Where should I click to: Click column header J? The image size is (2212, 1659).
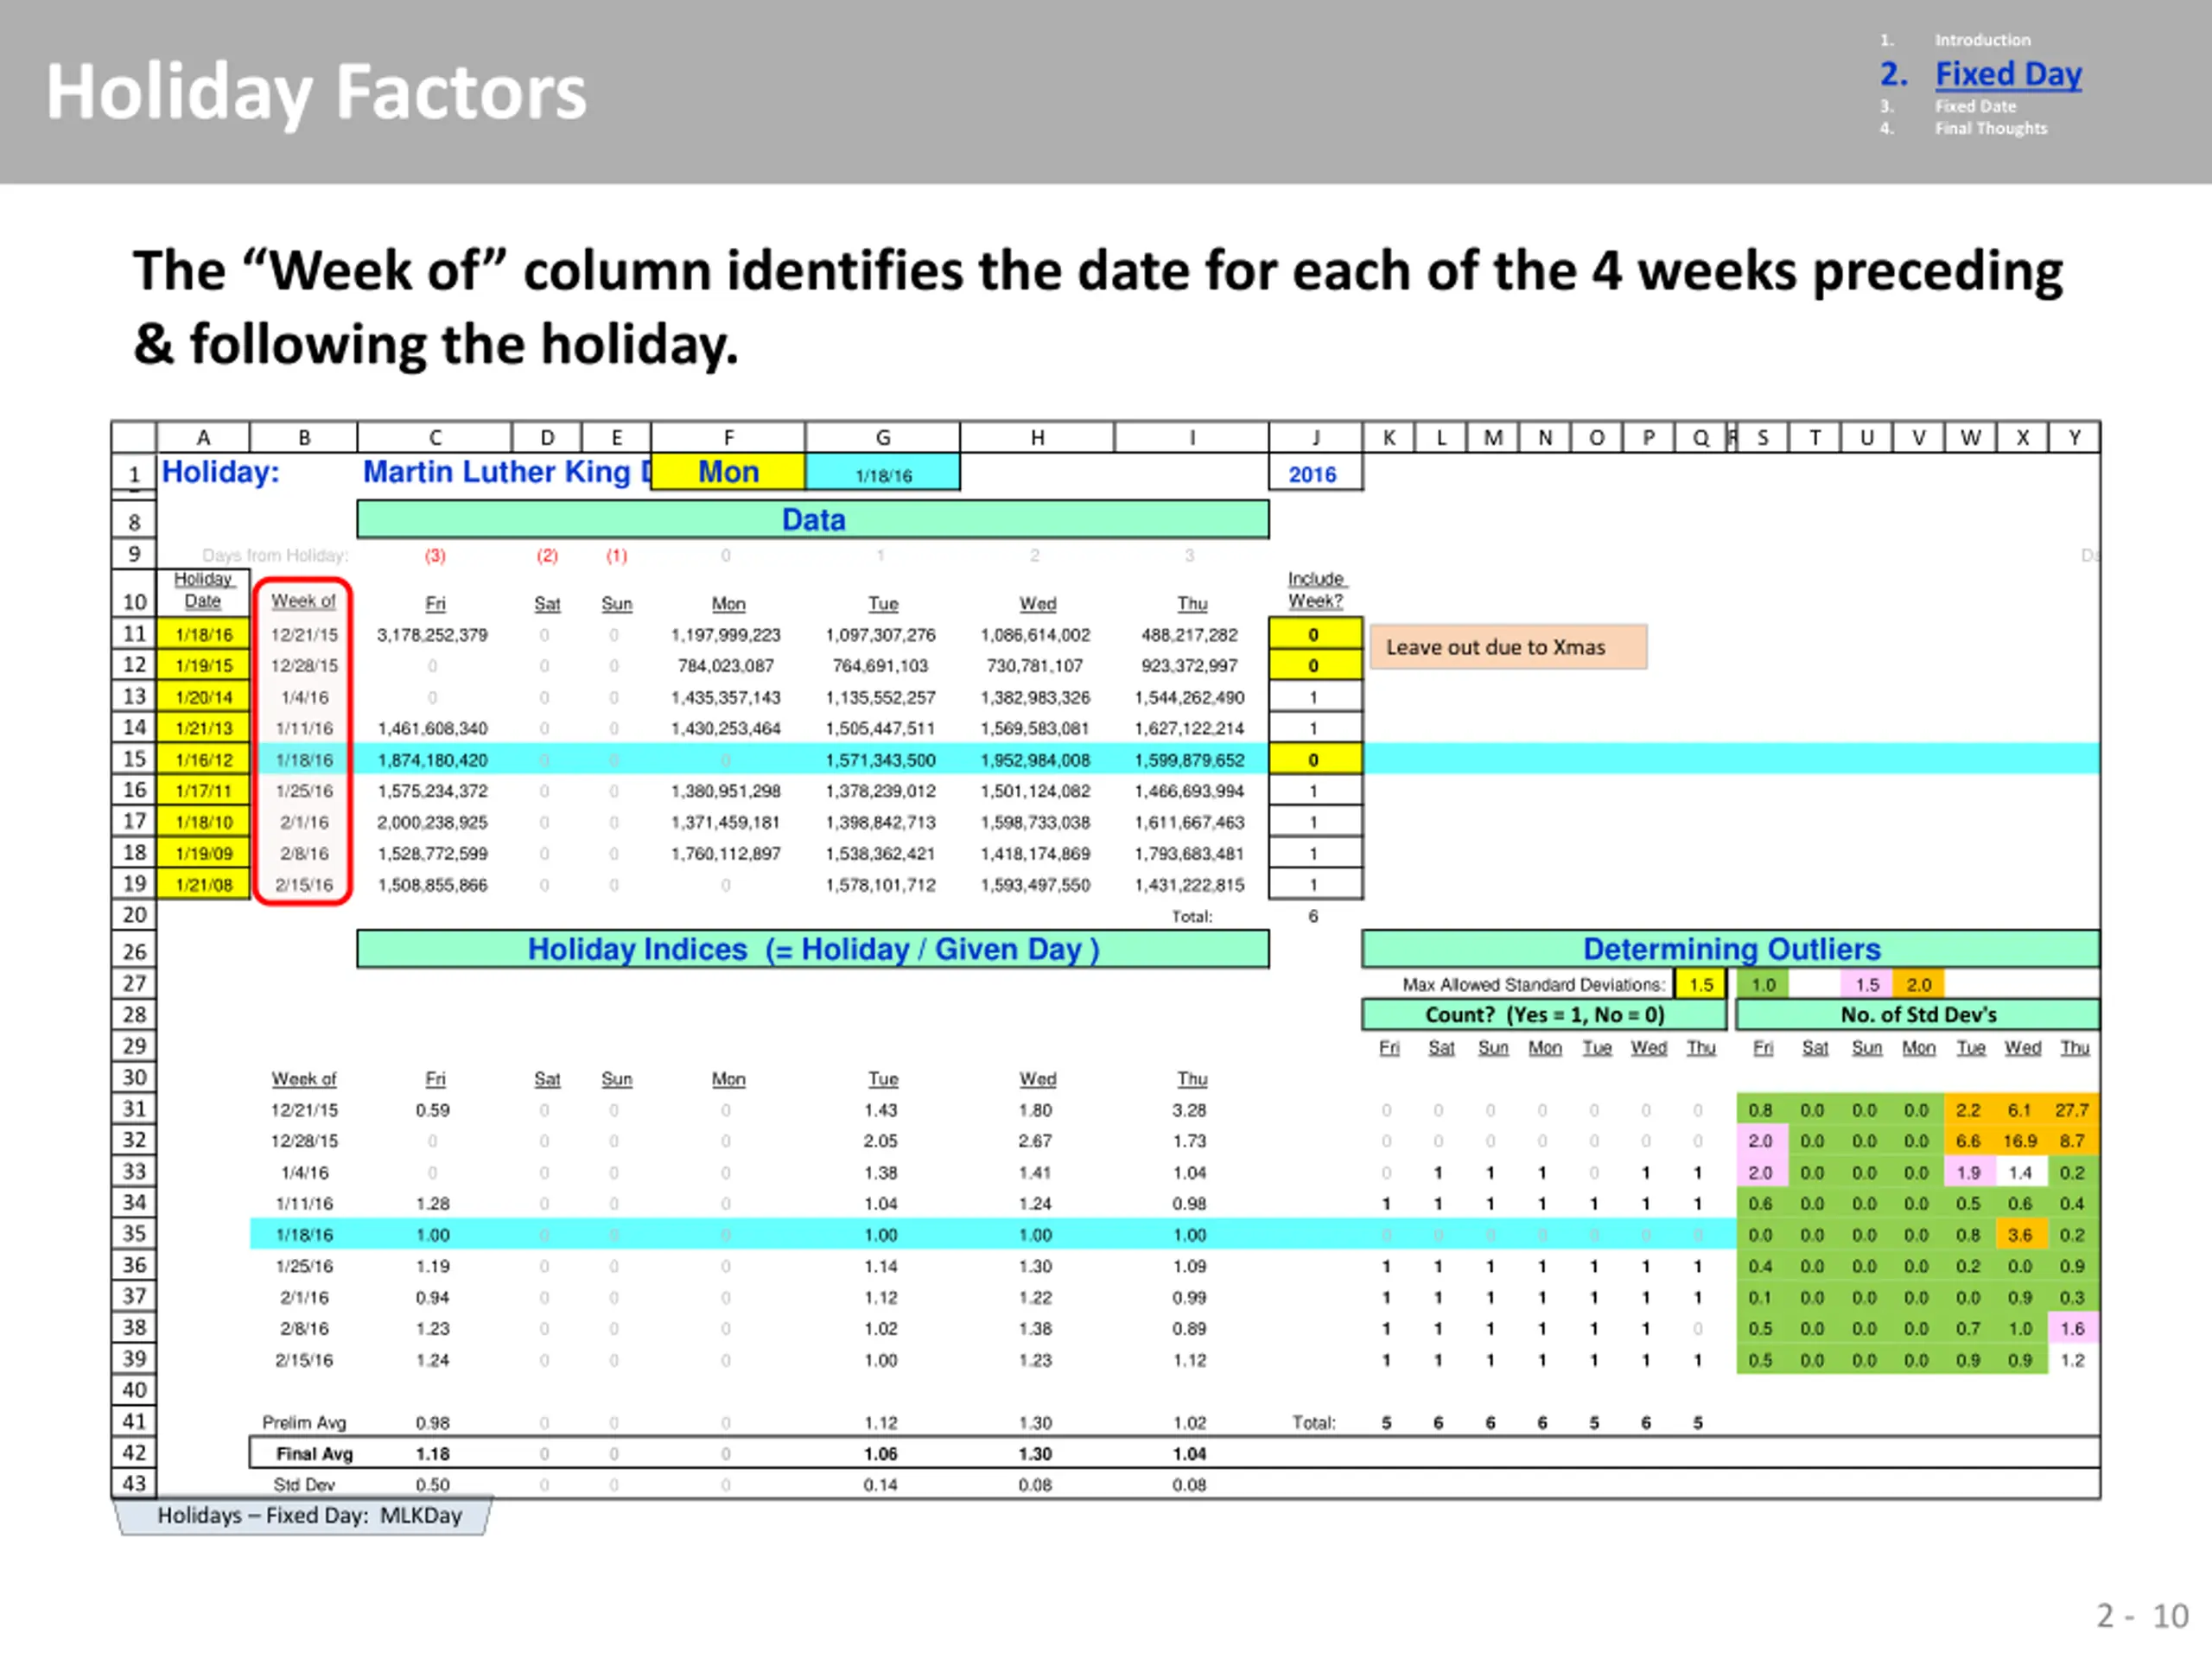1315,437
